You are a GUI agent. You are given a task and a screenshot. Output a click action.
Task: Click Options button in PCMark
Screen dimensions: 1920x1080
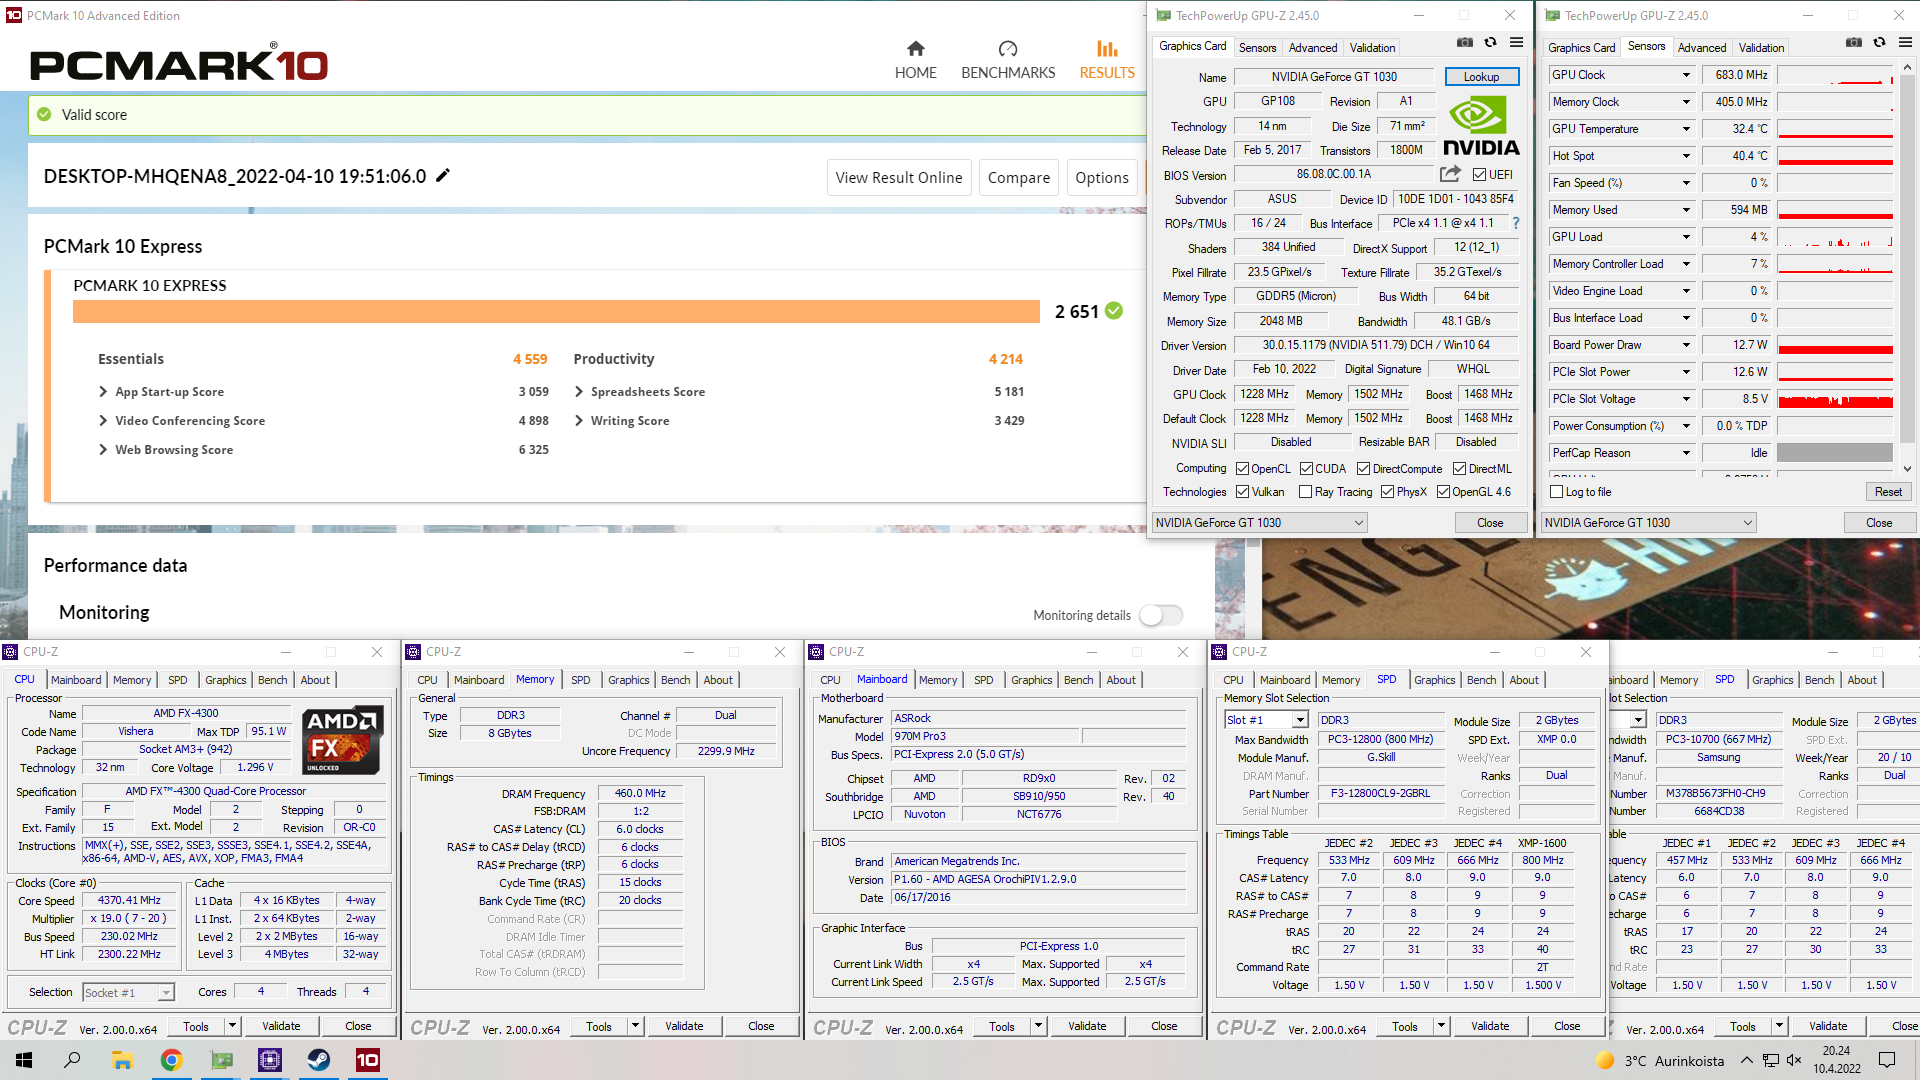[x=1101, y=178]
